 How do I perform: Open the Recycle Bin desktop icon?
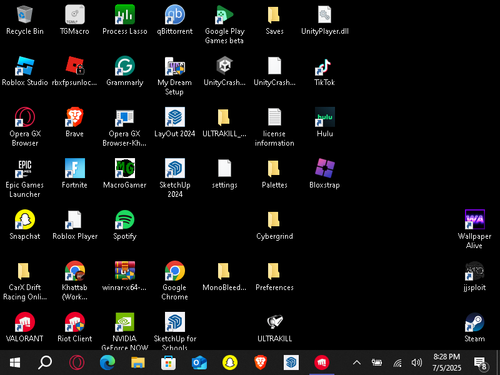tap(25, 15)
